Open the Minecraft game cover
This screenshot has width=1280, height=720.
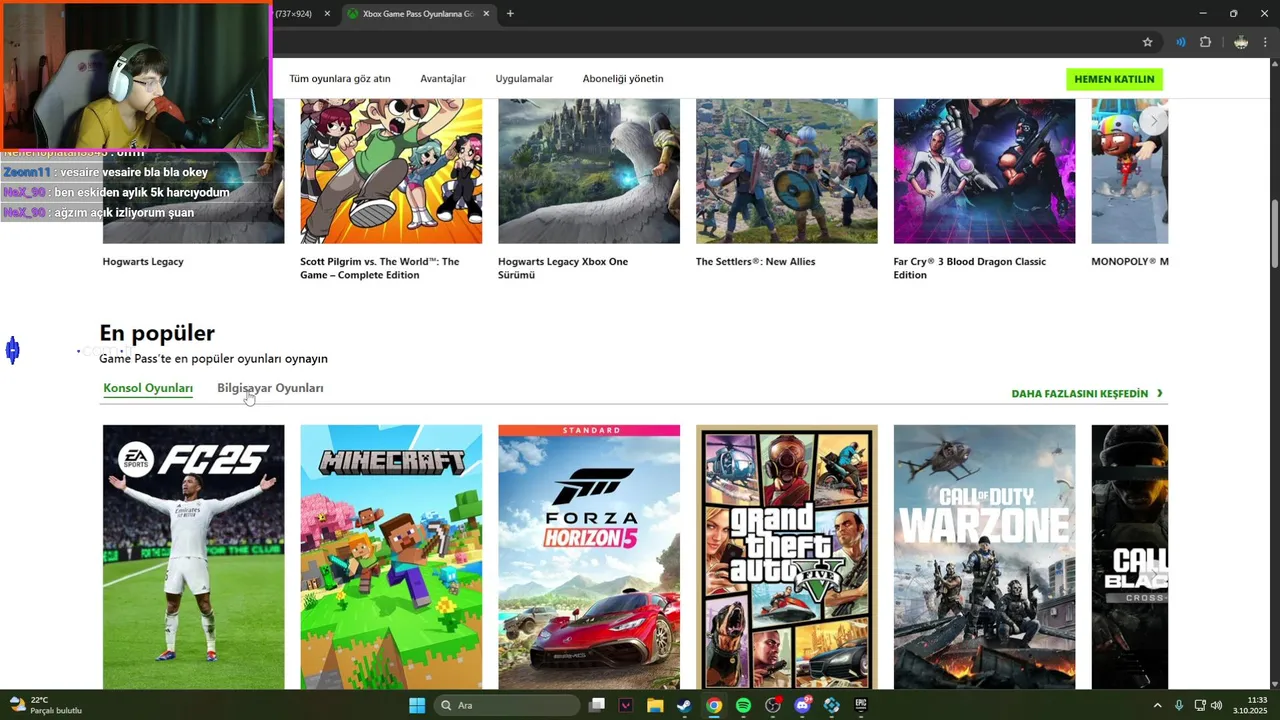391,557
